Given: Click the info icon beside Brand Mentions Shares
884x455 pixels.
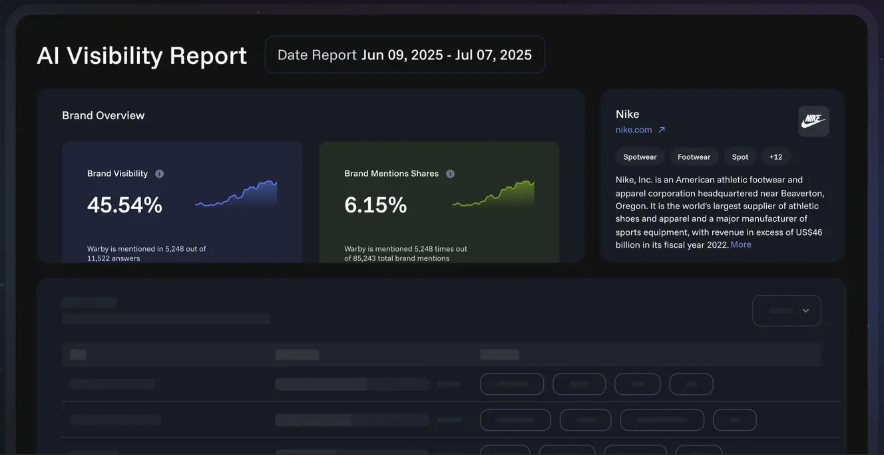Looking at the screenshot, I should click(450, 174).
